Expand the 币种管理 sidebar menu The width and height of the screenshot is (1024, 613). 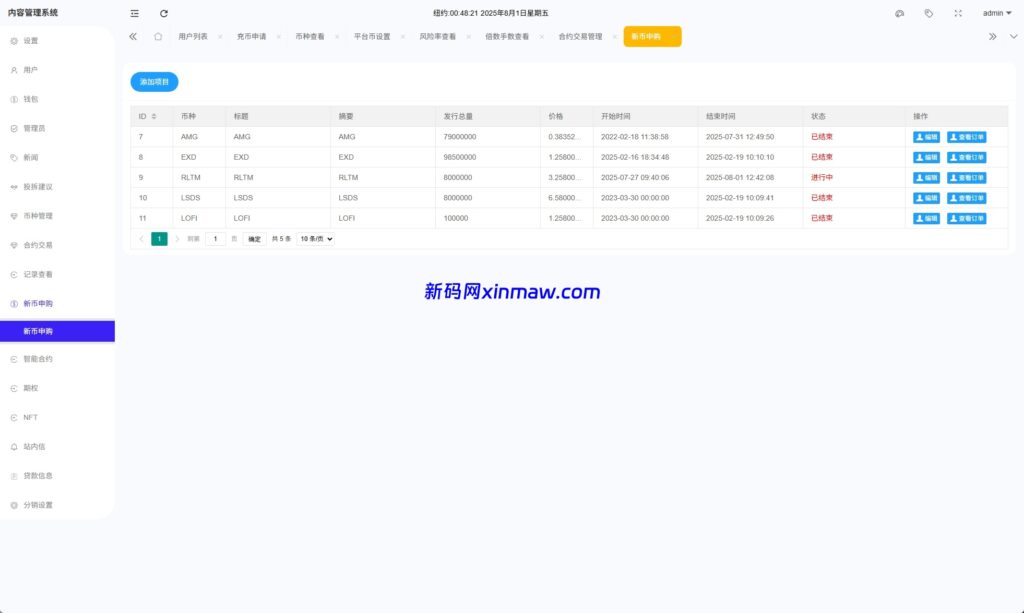[38, 216]
